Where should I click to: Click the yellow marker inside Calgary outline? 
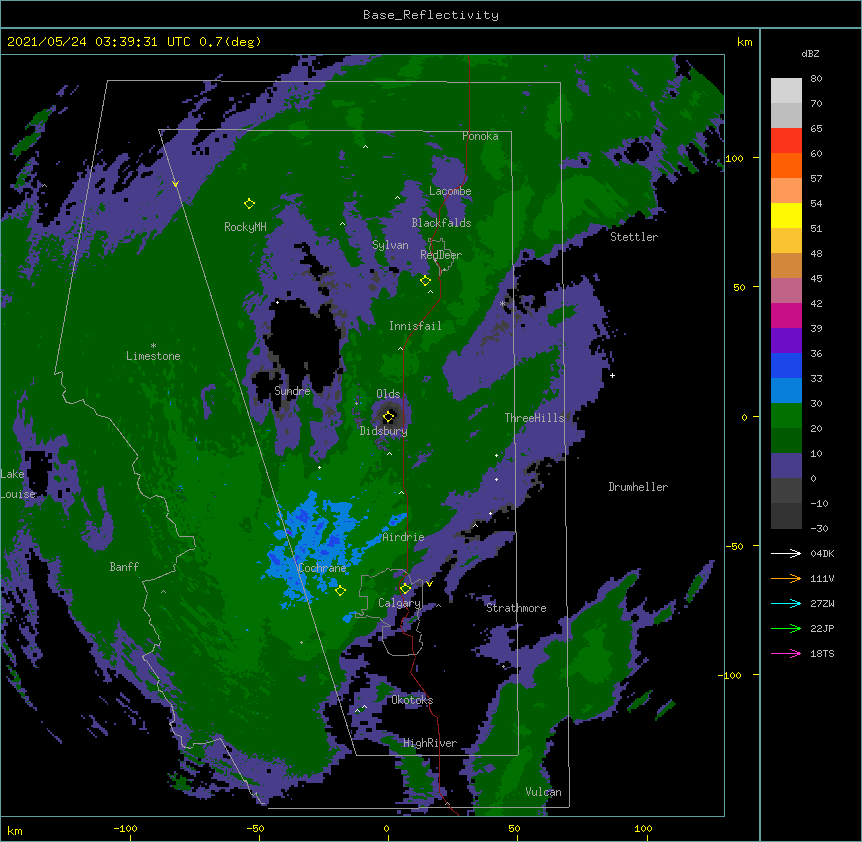tap(405, 589)
